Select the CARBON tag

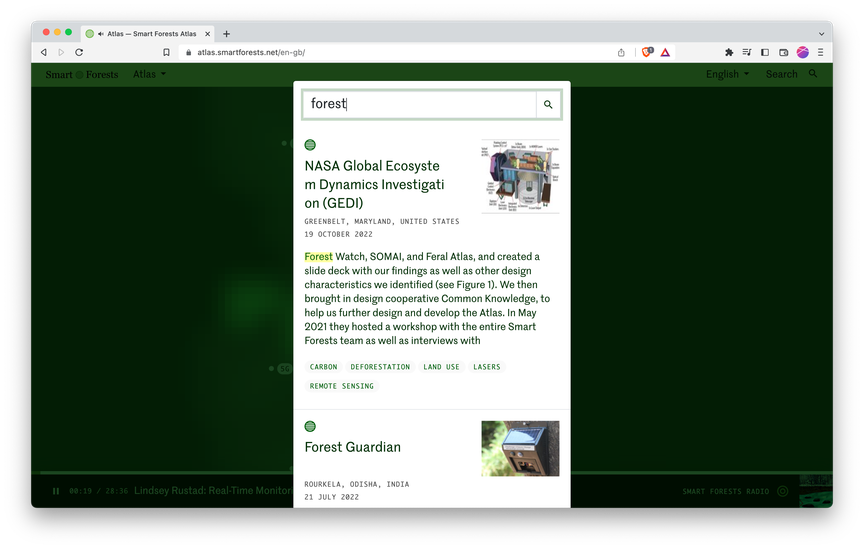[323, 367]
